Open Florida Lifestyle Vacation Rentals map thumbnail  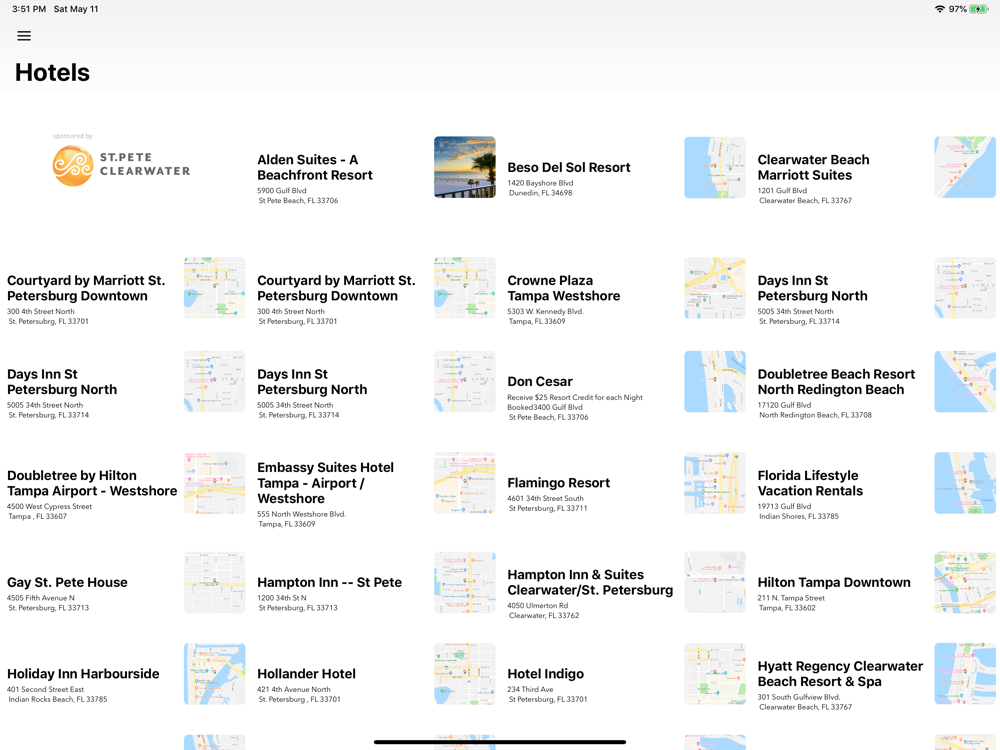965,483
